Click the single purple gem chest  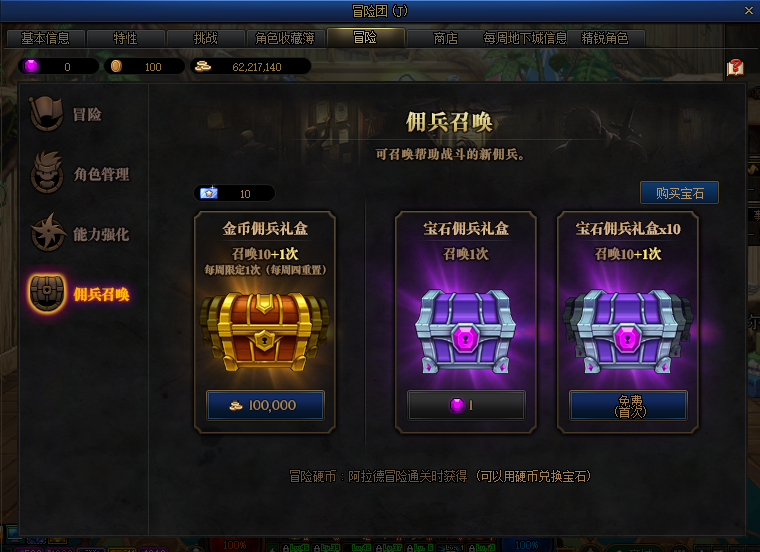pos(465,331)
